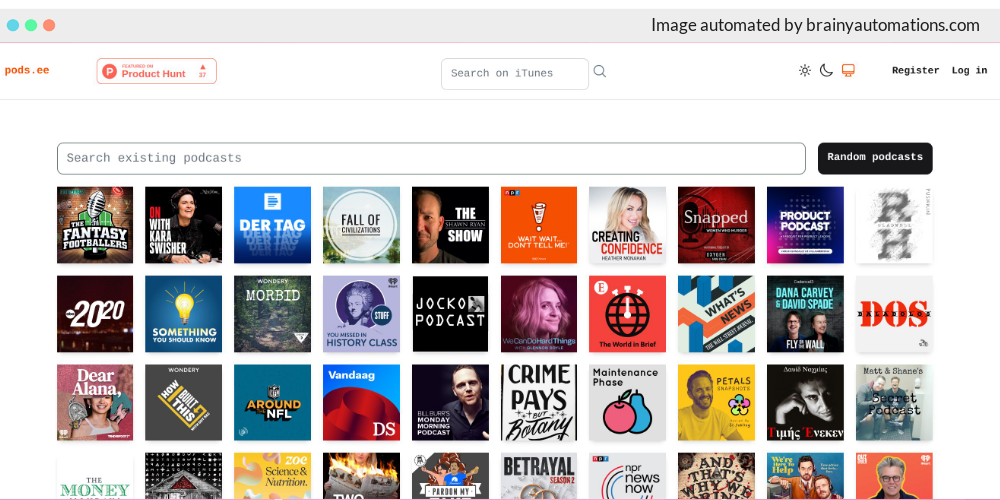Screen dimensions: 1000x500
Task: Open The World in Brief podcast
Action: (628, 314)
